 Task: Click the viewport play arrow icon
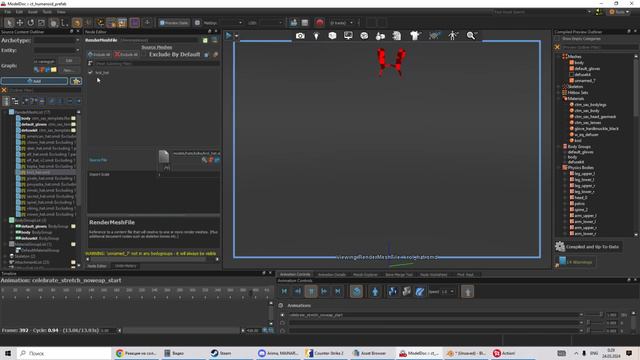pyautogui.click(x=229, y=36)
